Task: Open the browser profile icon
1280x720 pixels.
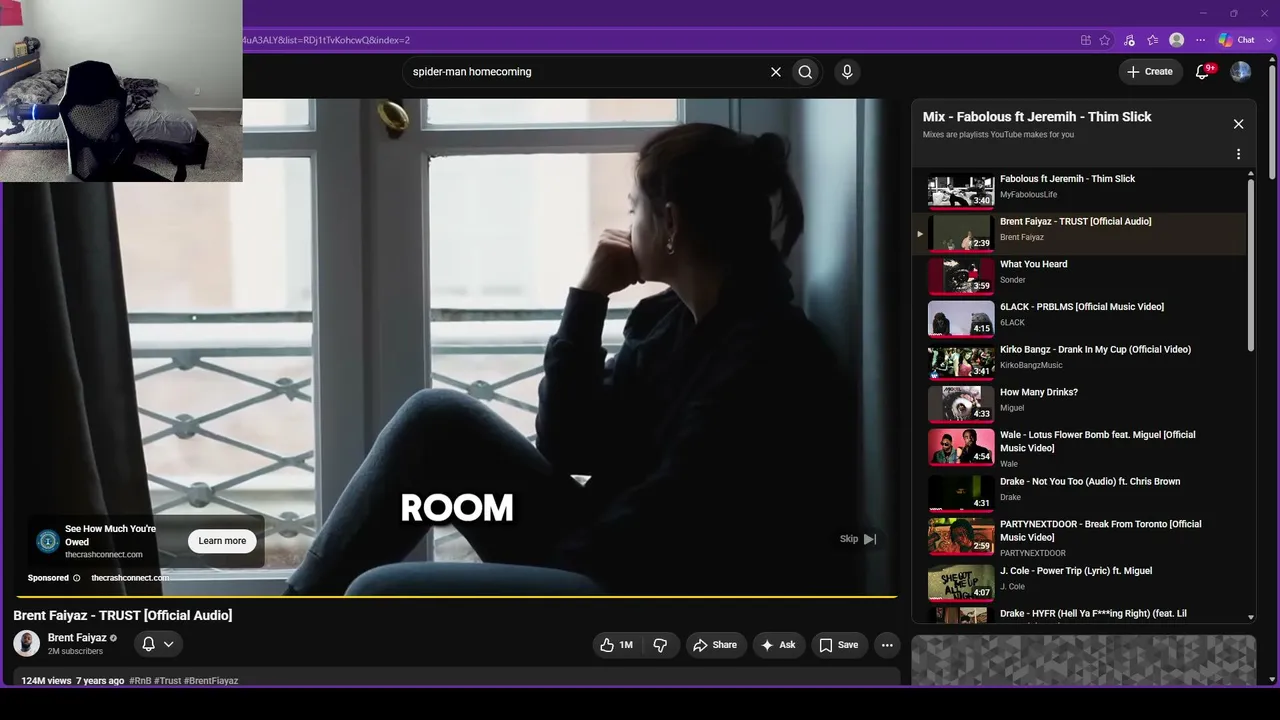Action: coord(1177,40)
